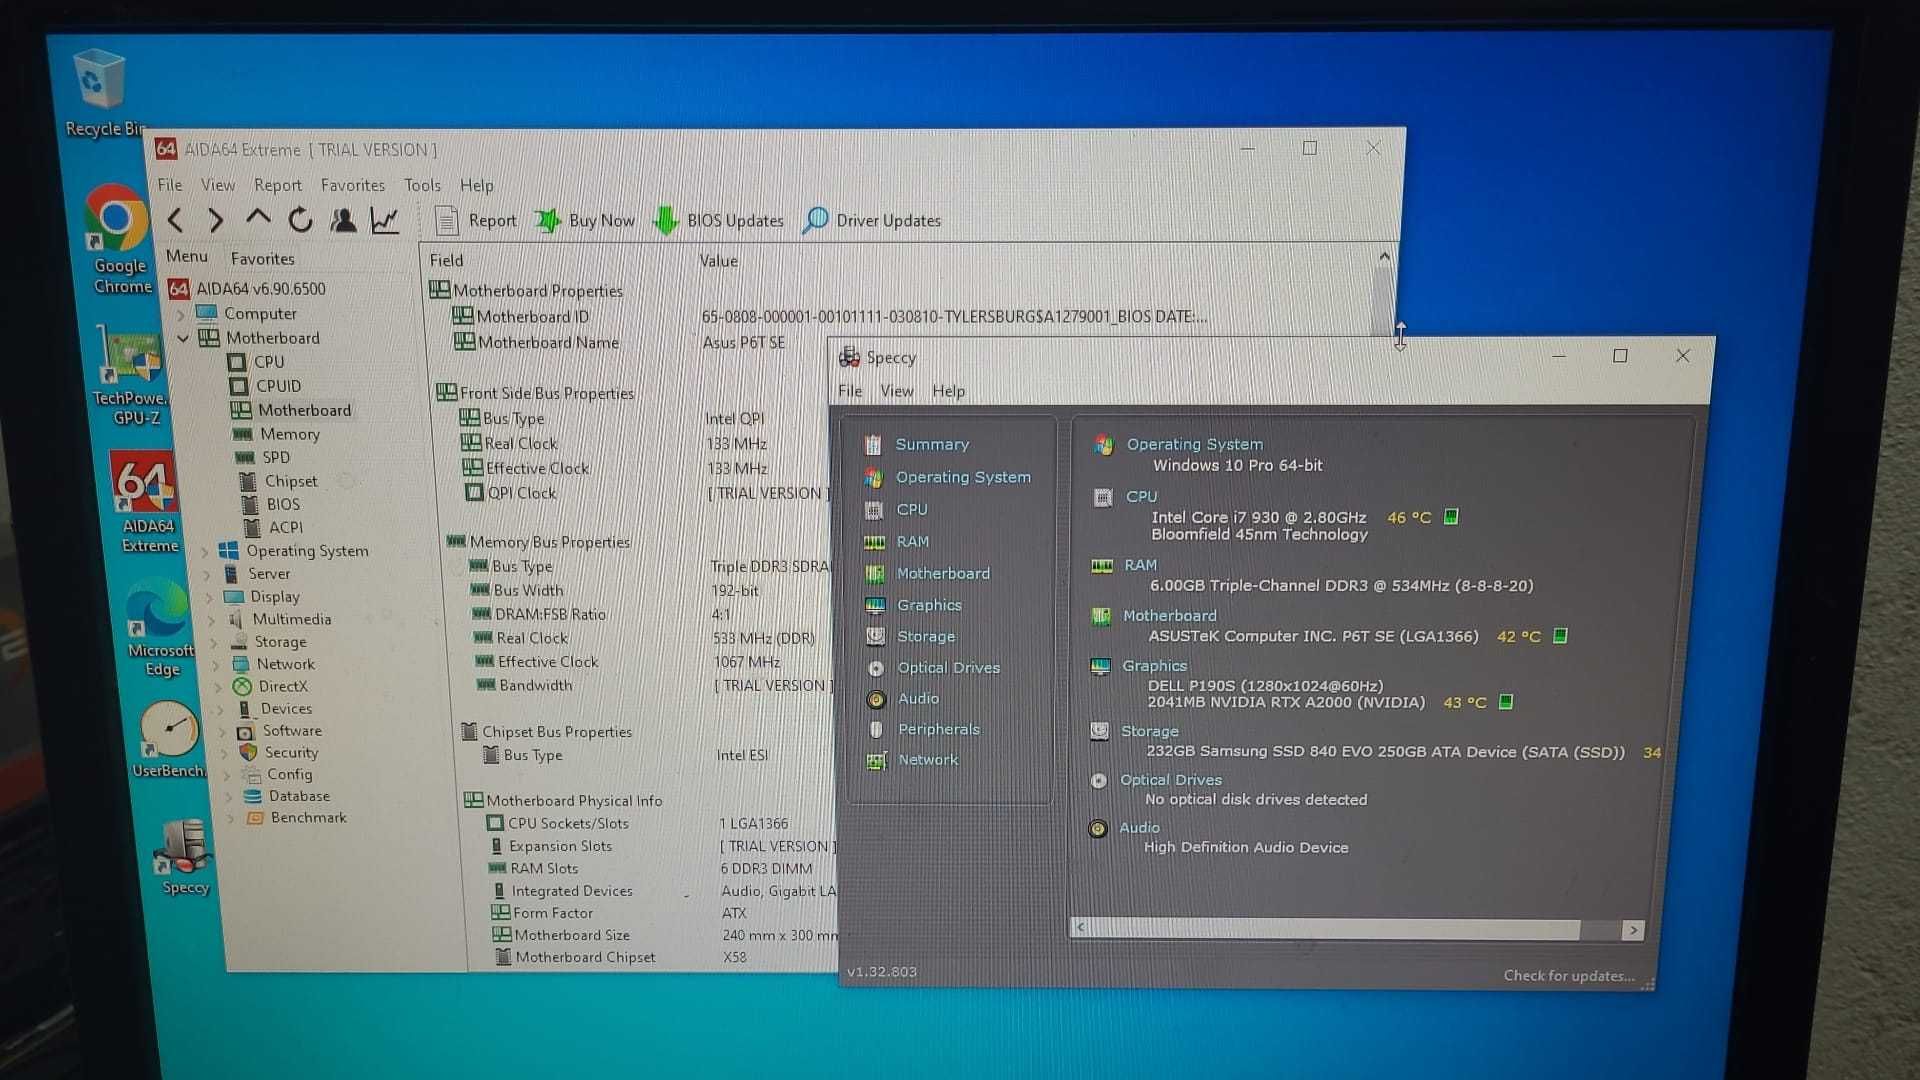Image resolution: width=1920 pixels, height=1080 pixels.
Task: Refresh the AIDA64 page
Action: (x=300, y=220)
